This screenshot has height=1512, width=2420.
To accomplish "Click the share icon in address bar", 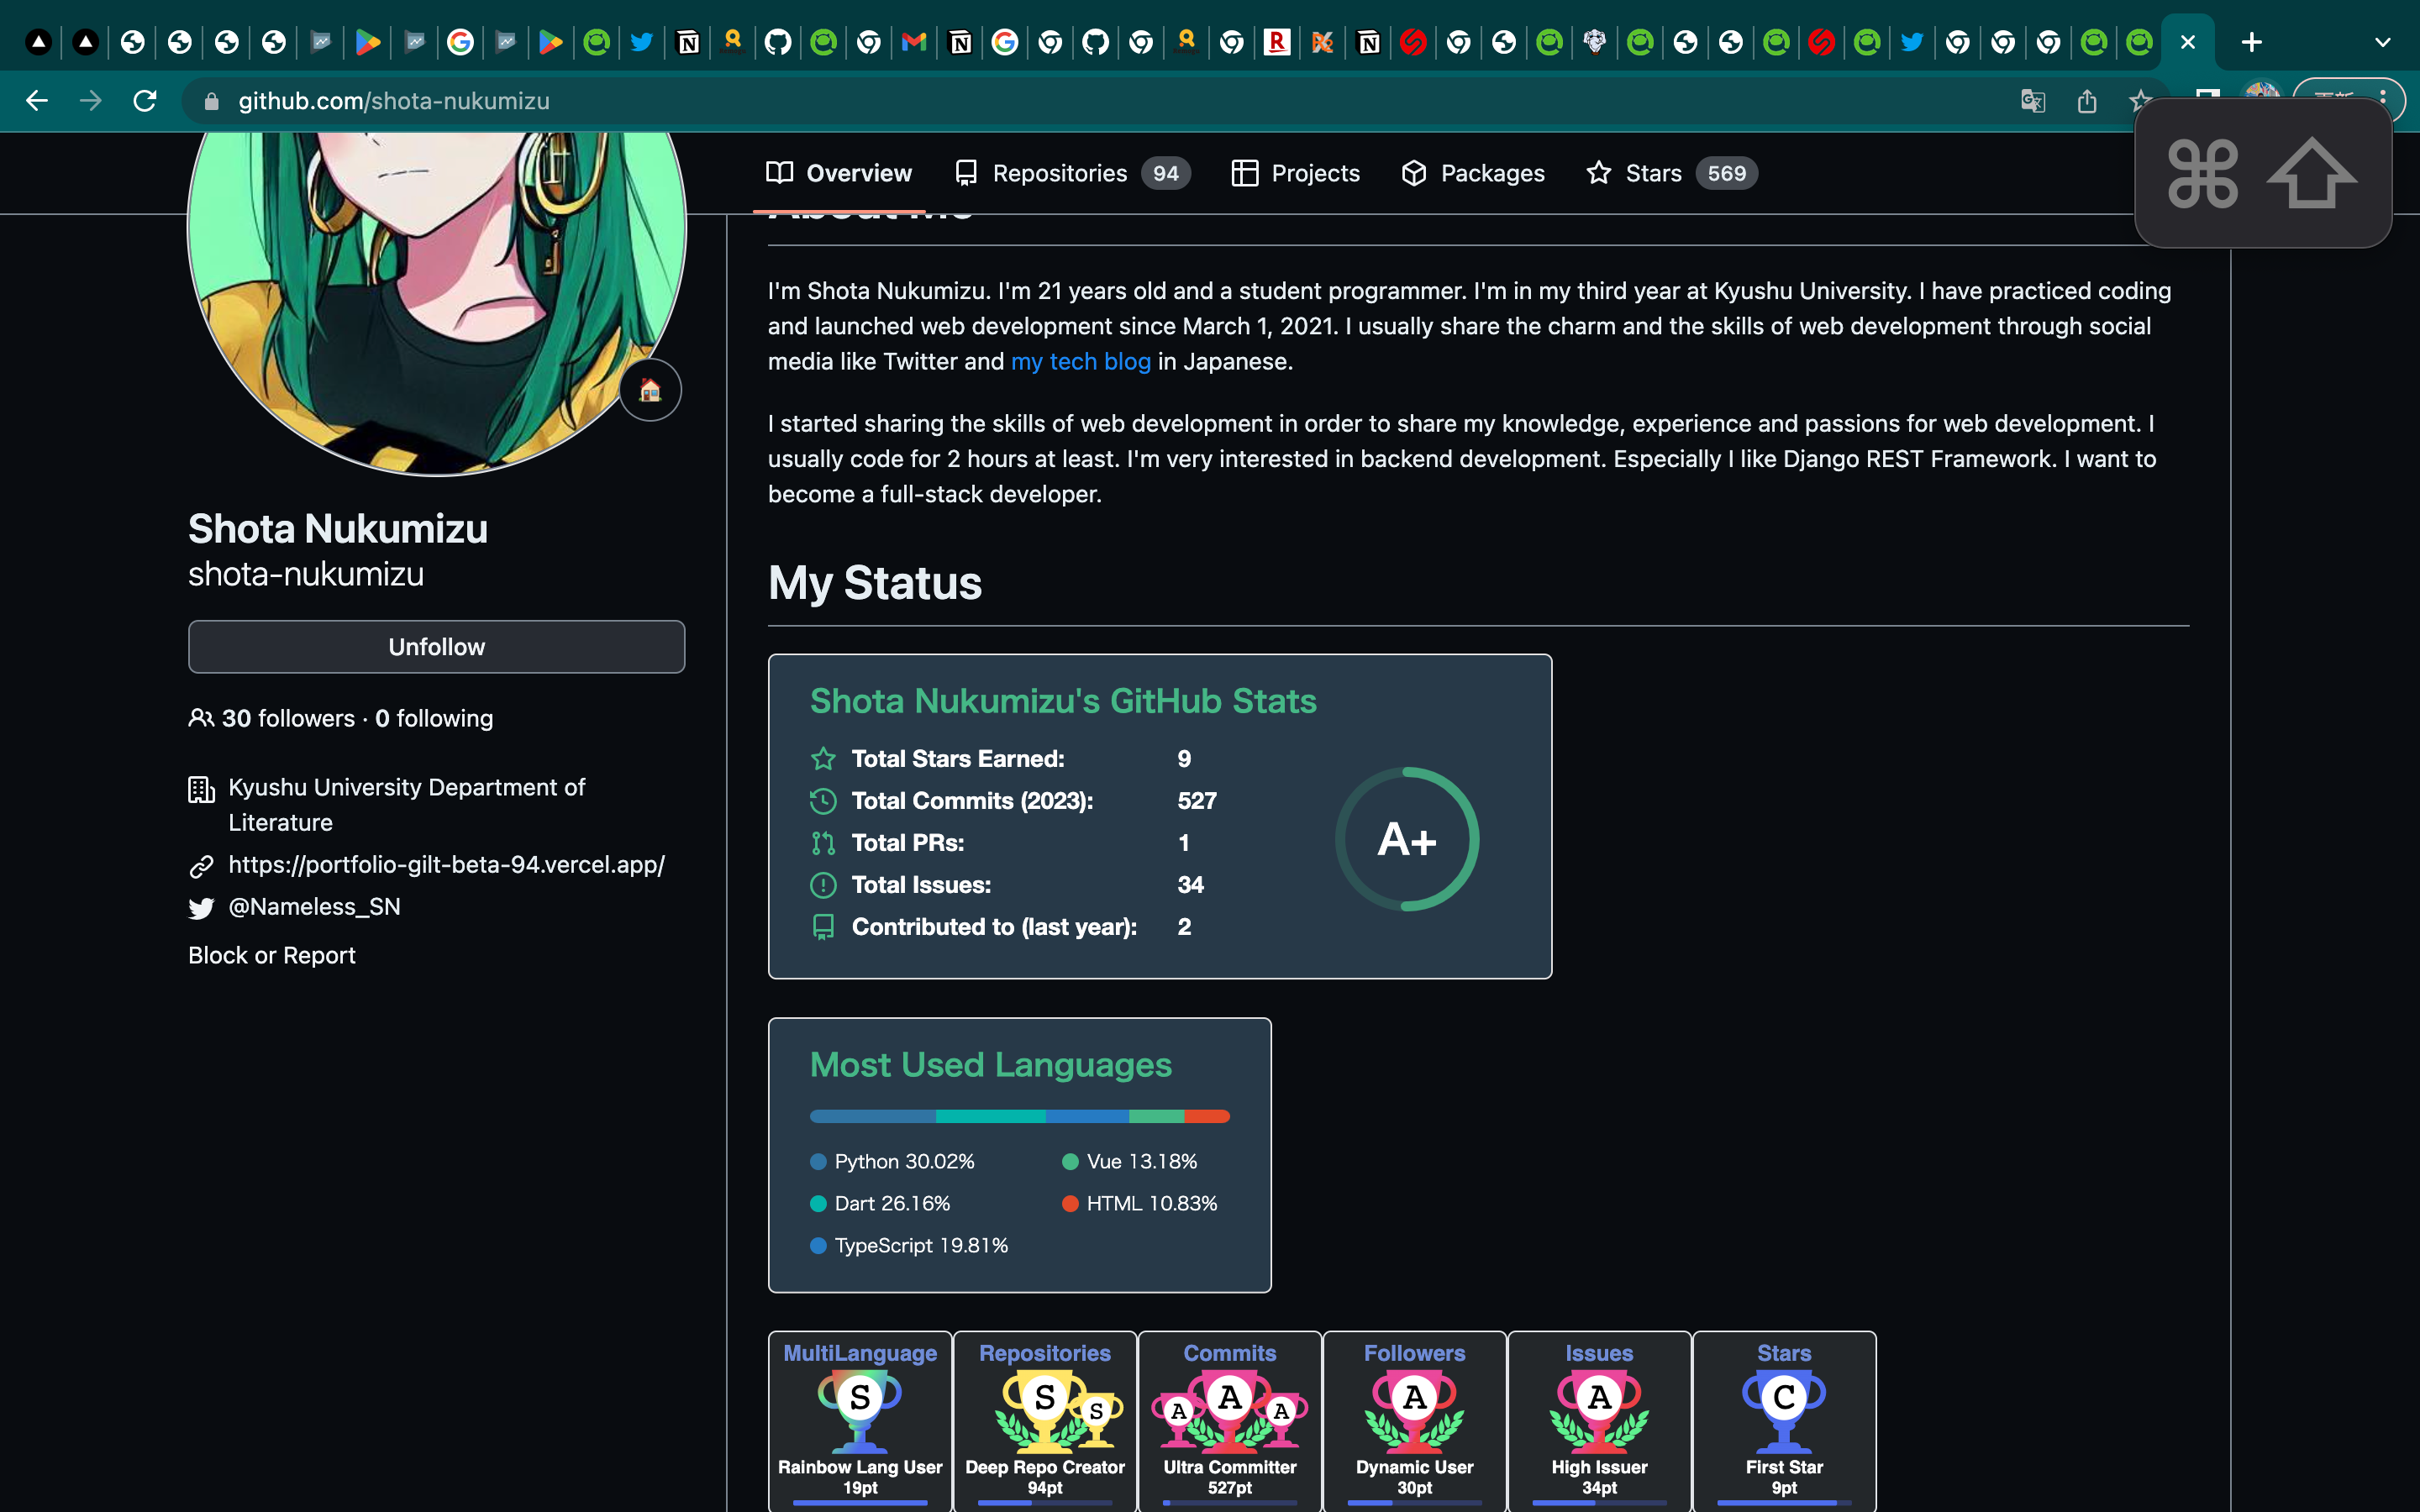I will (2087, 101).
